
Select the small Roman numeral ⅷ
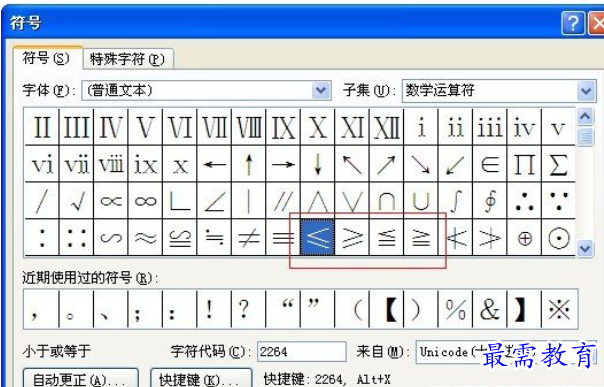pyautogui.click(x=111, y=164)
